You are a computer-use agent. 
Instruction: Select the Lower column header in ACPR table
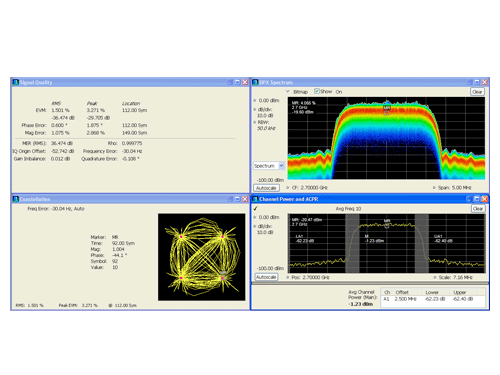pos(432,292)
